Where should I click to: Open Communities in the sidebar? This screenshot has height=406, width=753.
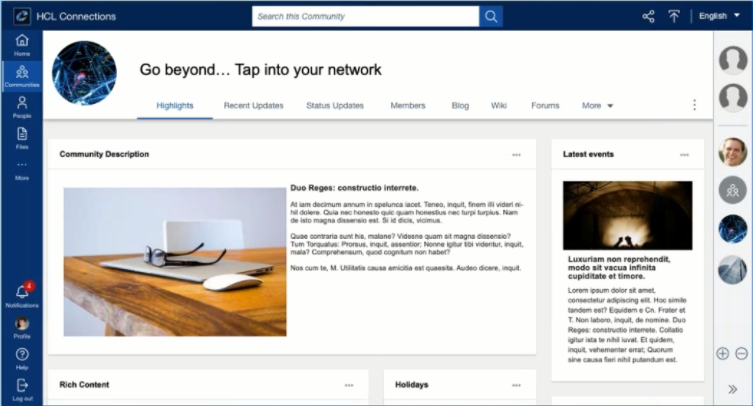(22, 76)
